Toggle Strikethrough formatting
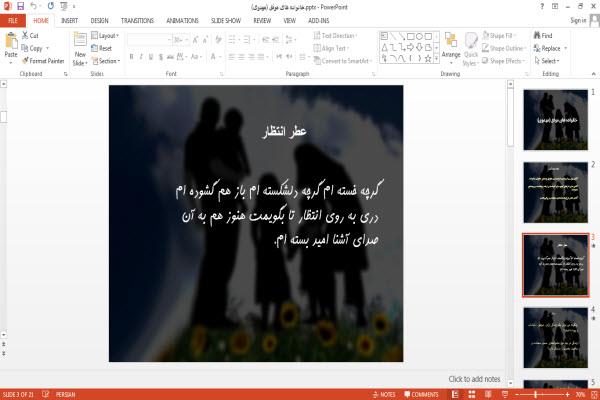This screenshot has width=600, height=400. pyautogui.click(x=170, y=57)
